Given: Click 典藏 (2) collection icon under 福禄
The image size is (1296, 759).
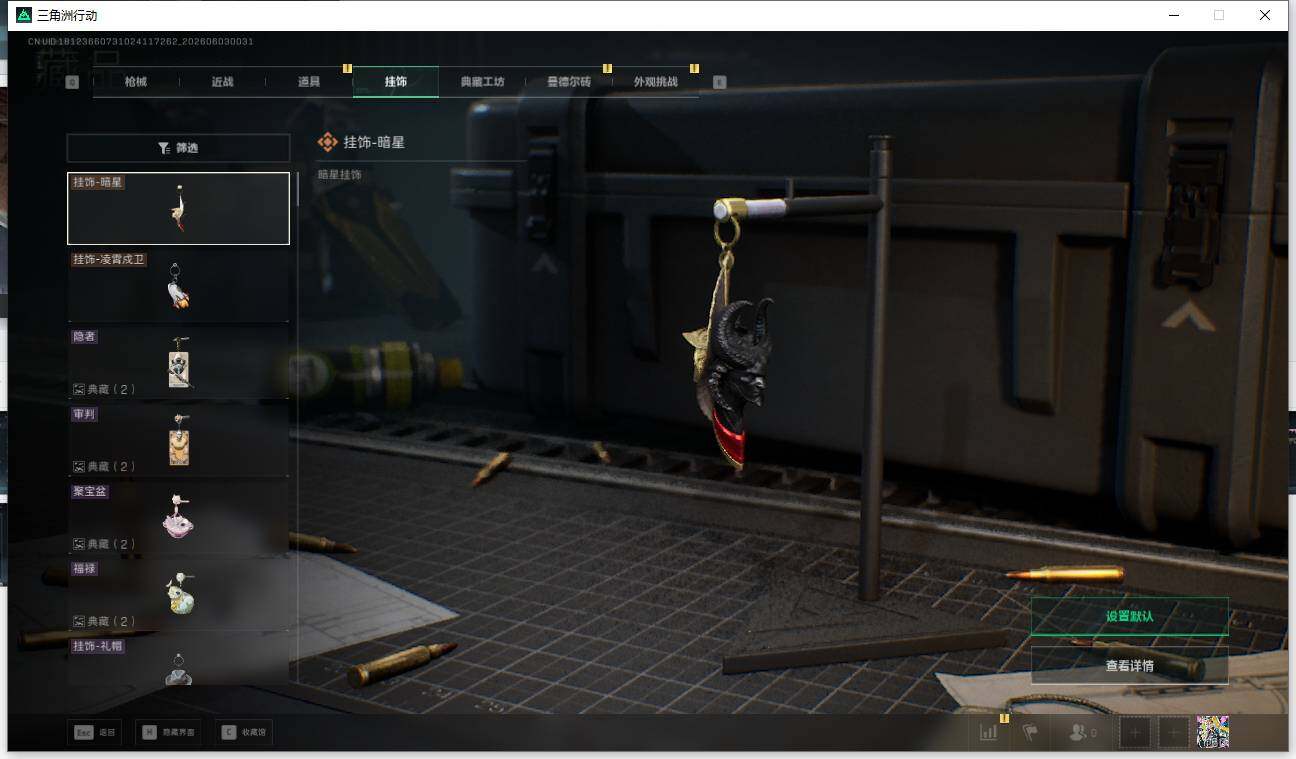Looking at the screenshot, I should [x=79, y=621].
